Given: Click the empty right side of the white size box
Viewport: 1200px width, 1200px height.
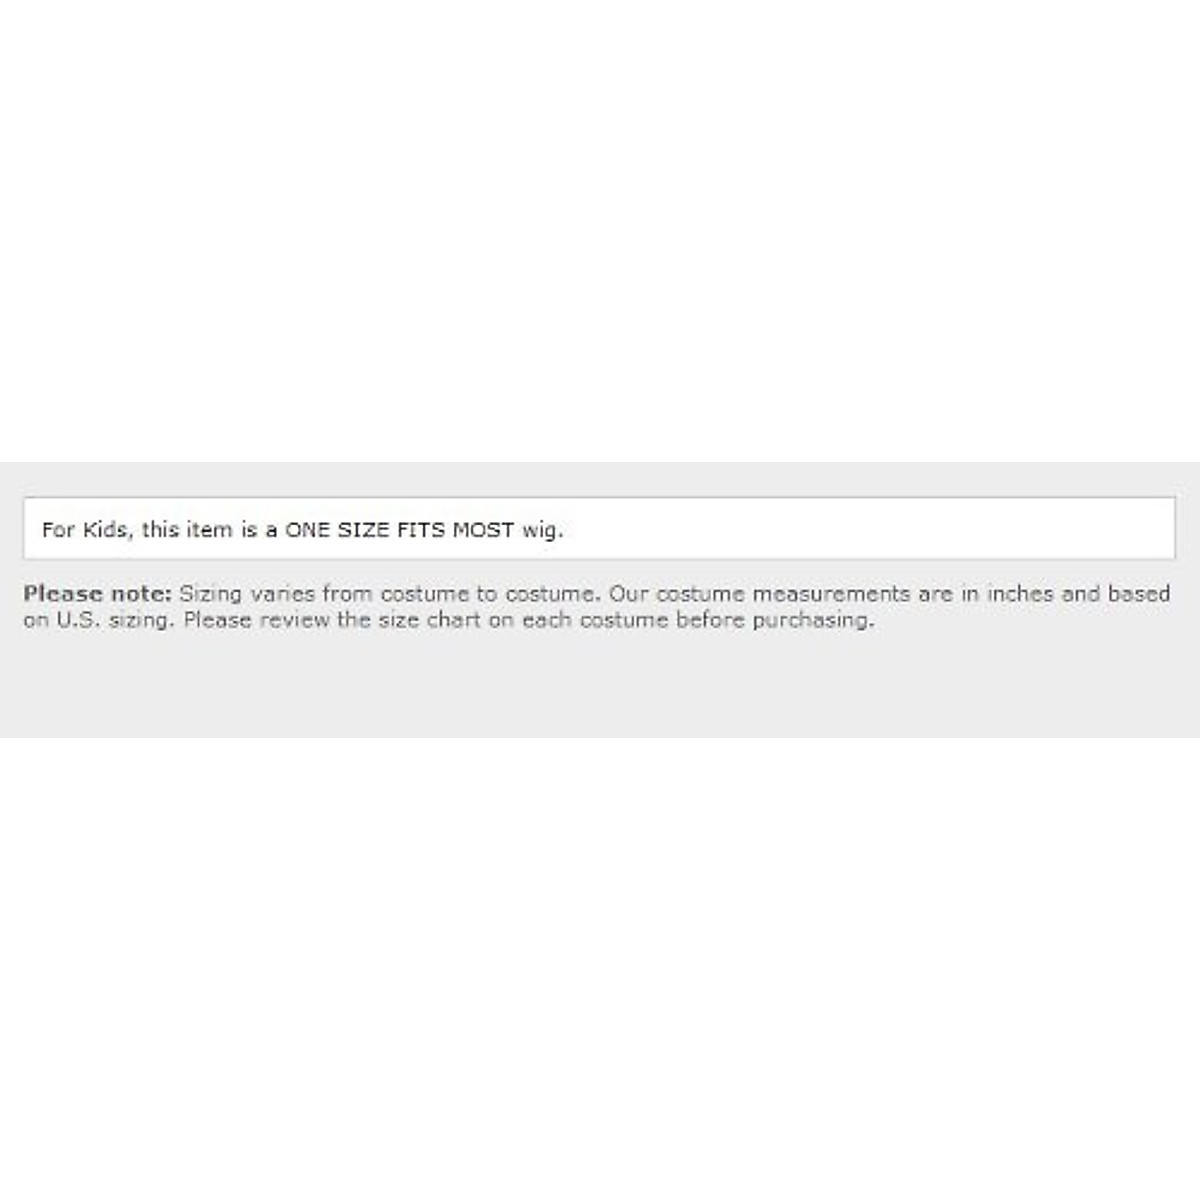Looking at the screenshot, I should point(870,528).
